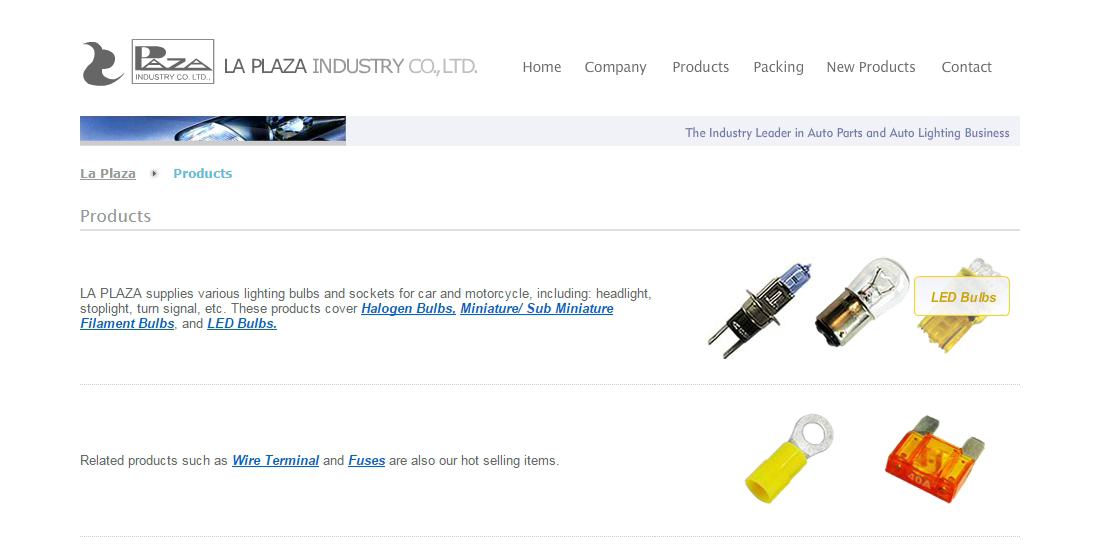Click the grey swirl emblem in header

coord(102,64)
